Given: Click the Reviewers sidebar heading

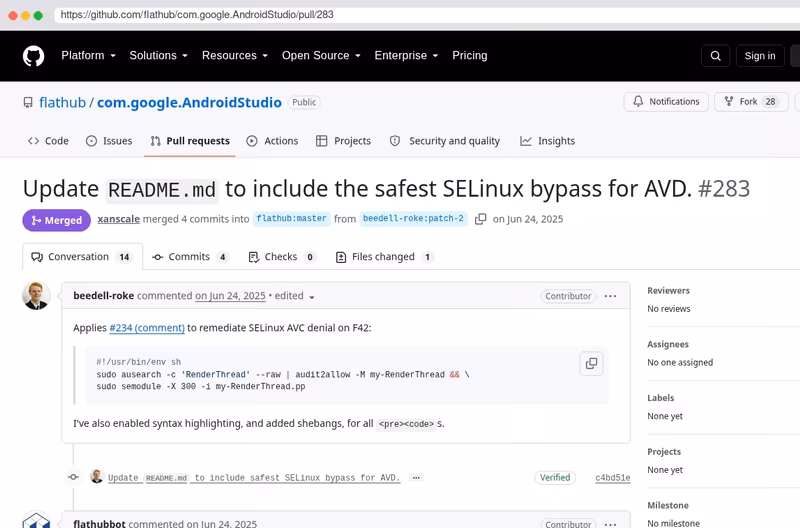Looking at the screenshot, I should click(668, 291).
